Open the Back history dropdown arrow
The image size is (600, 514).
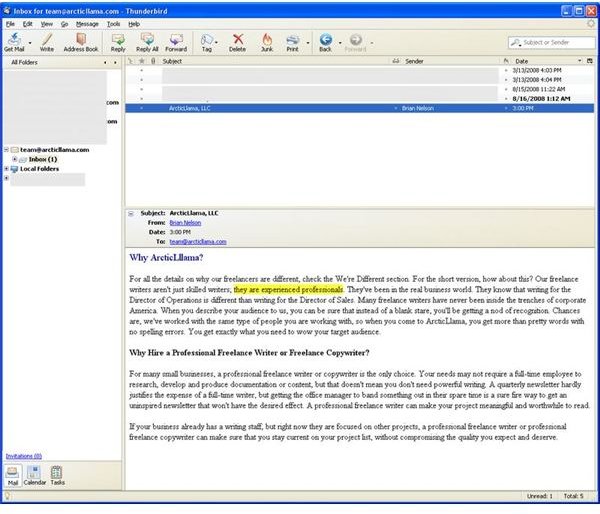(x=340, y=43)
